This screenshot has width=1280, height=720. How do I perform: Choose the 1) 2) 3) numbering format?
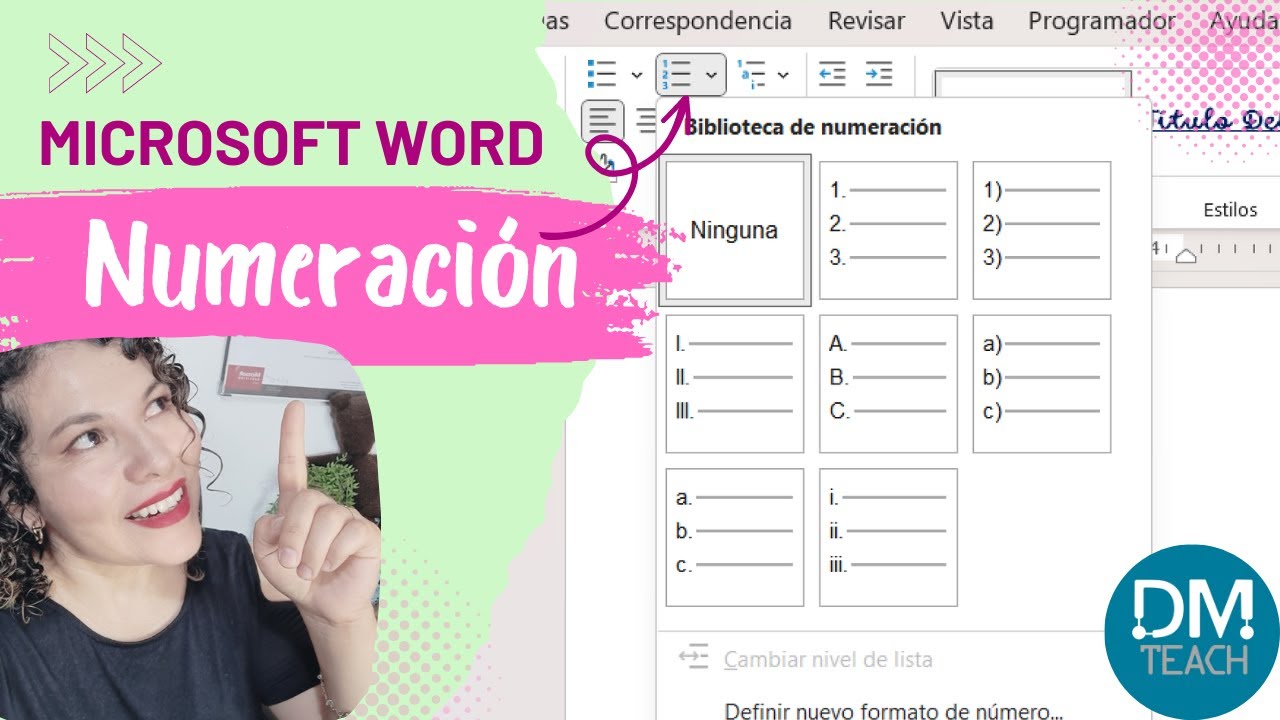[1042, 230]
